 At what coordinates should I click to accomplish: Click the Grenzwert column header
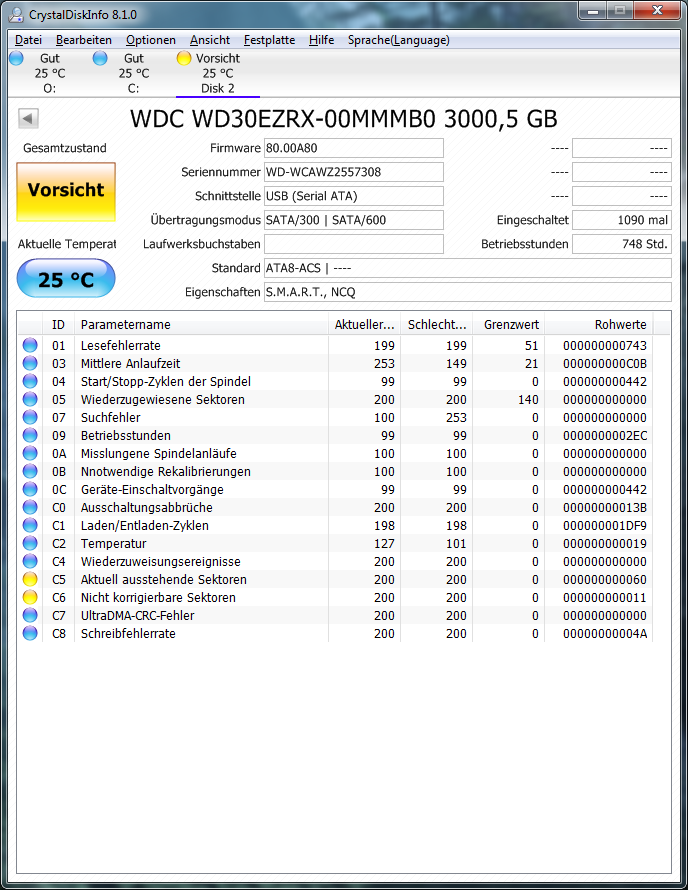509,324
